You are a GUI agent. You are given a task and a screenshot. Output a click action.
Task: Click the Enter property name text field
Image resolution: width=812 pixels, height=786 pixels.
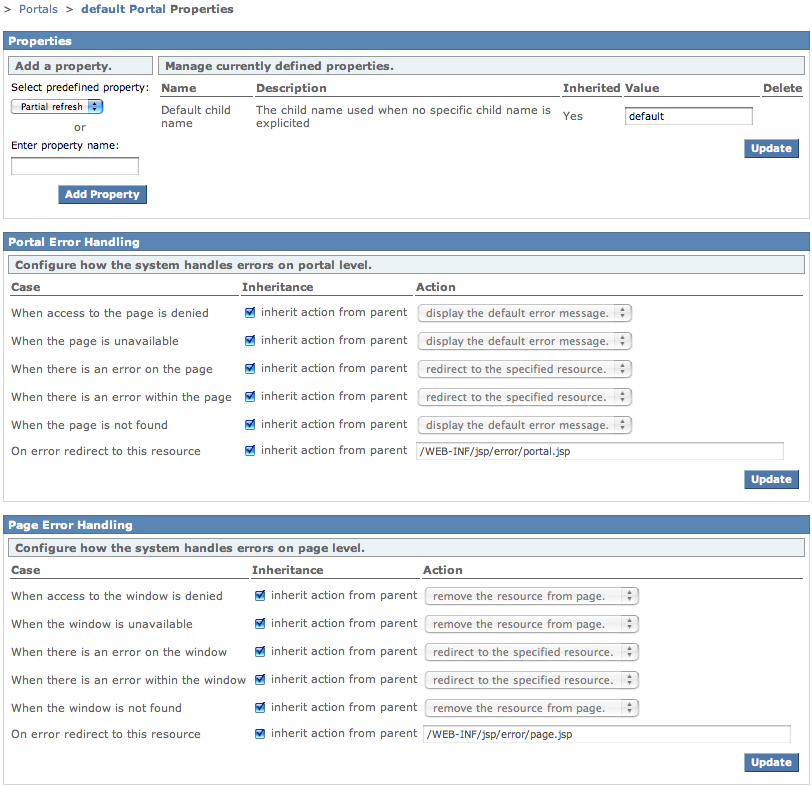75,166
